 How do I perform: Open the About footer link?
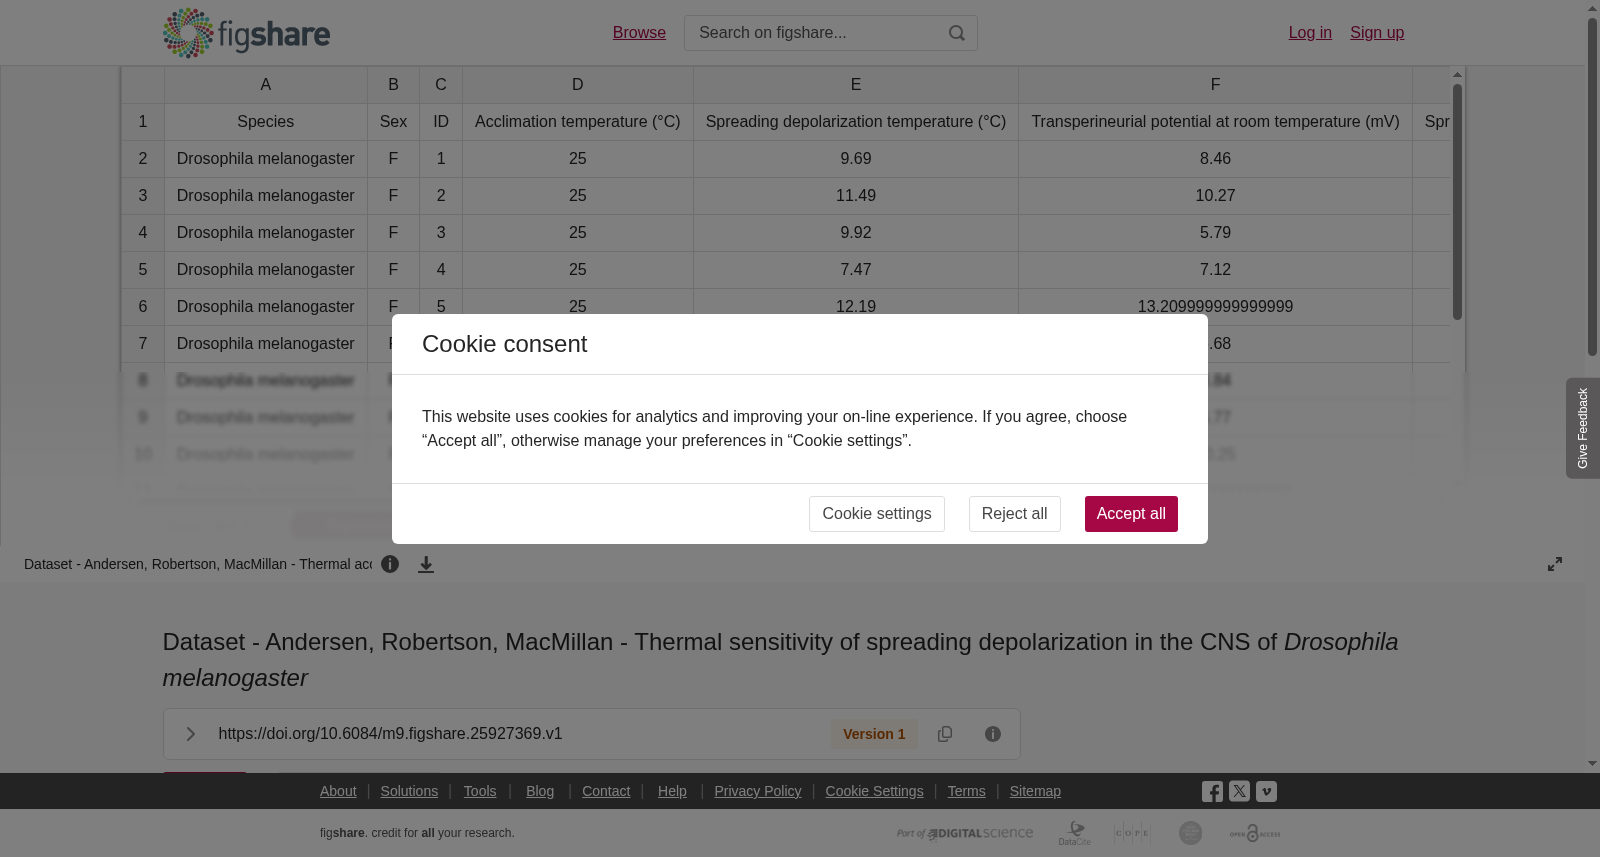pyautogui.click(x=338, y=791)
